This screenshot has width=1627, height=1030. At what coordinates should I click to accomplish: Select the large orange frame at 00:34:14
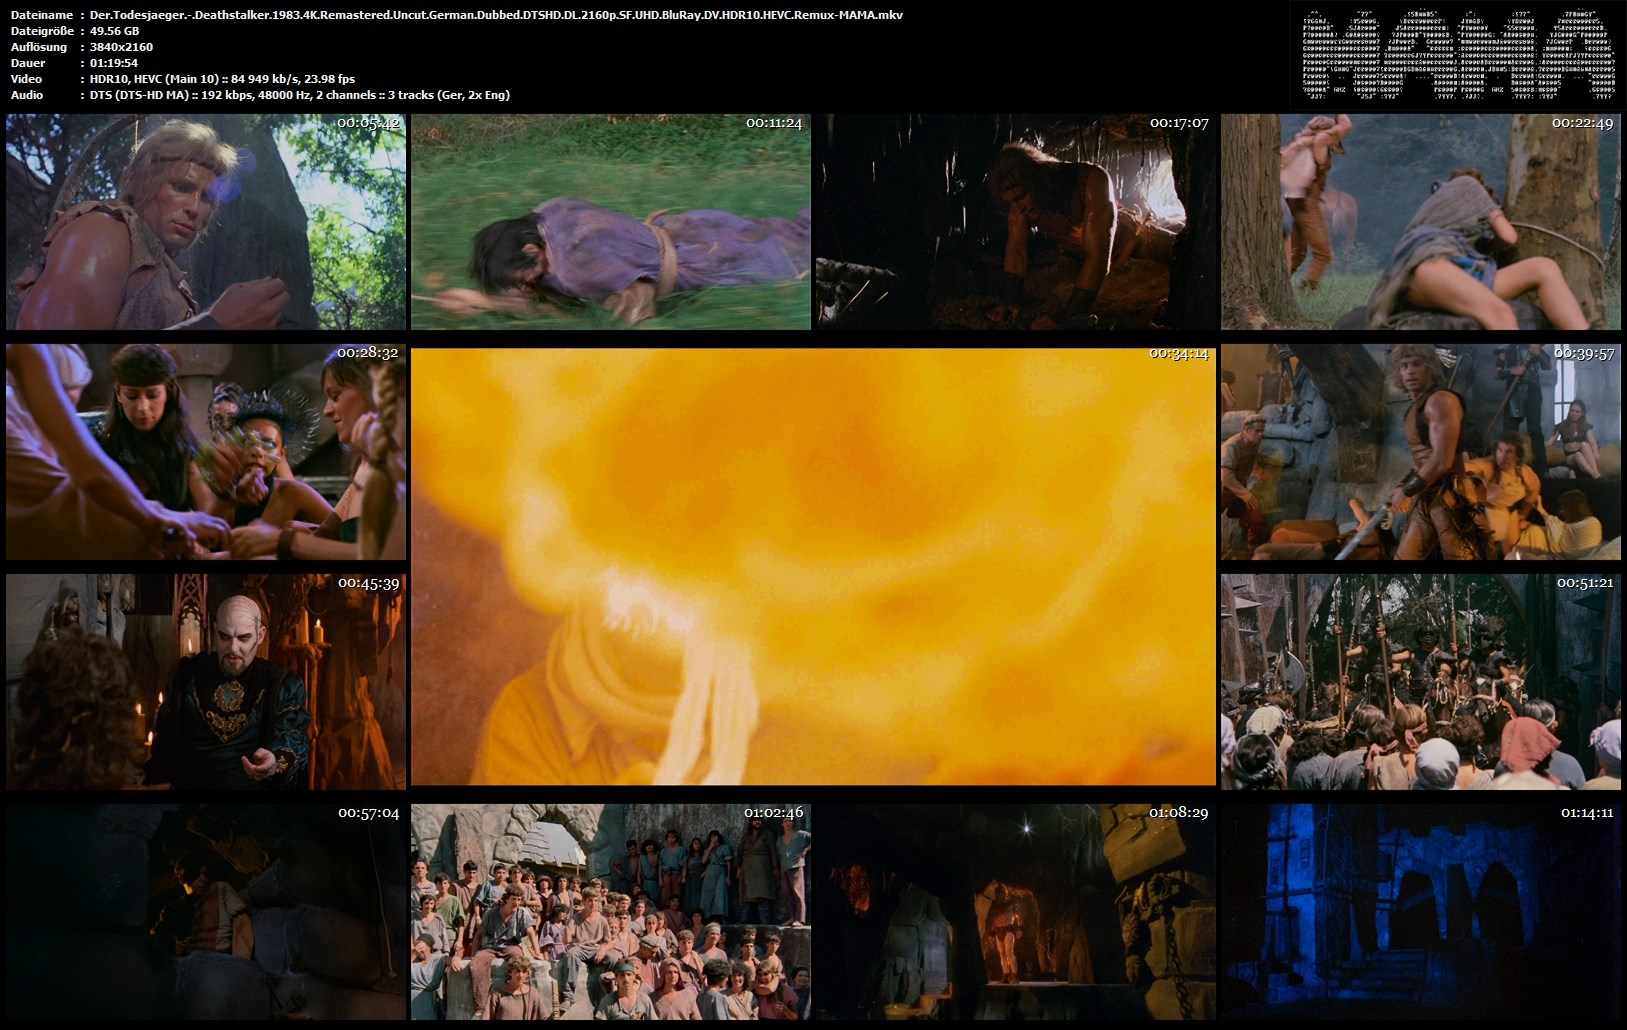click(x=813, y=566)
